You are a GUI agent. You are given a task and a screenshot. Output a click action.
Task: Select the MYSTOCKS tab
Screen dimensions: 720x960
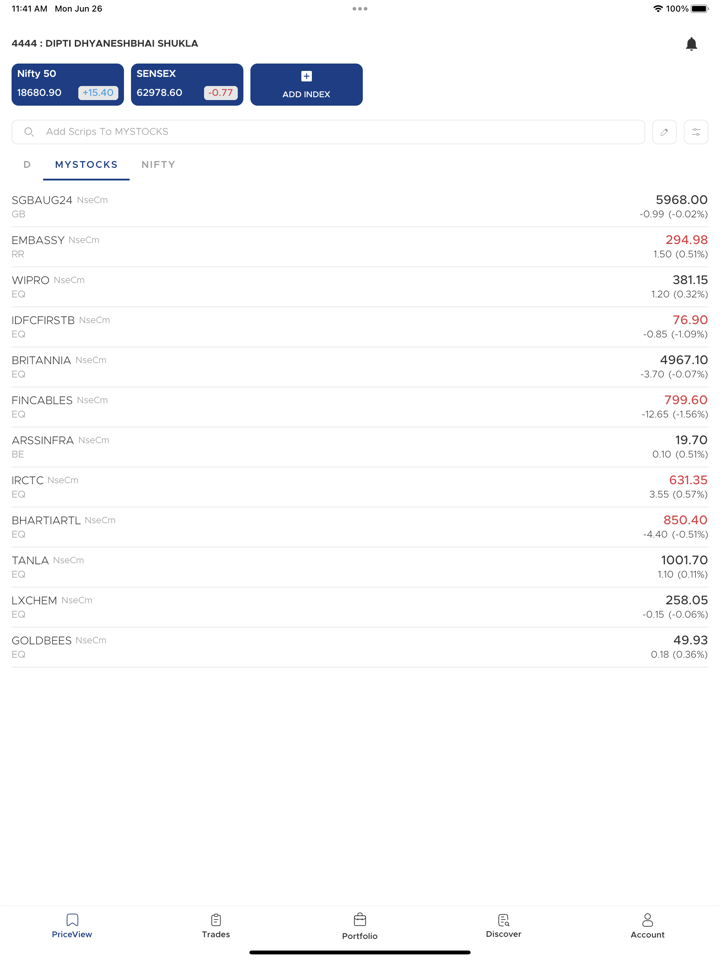(86, 165)
